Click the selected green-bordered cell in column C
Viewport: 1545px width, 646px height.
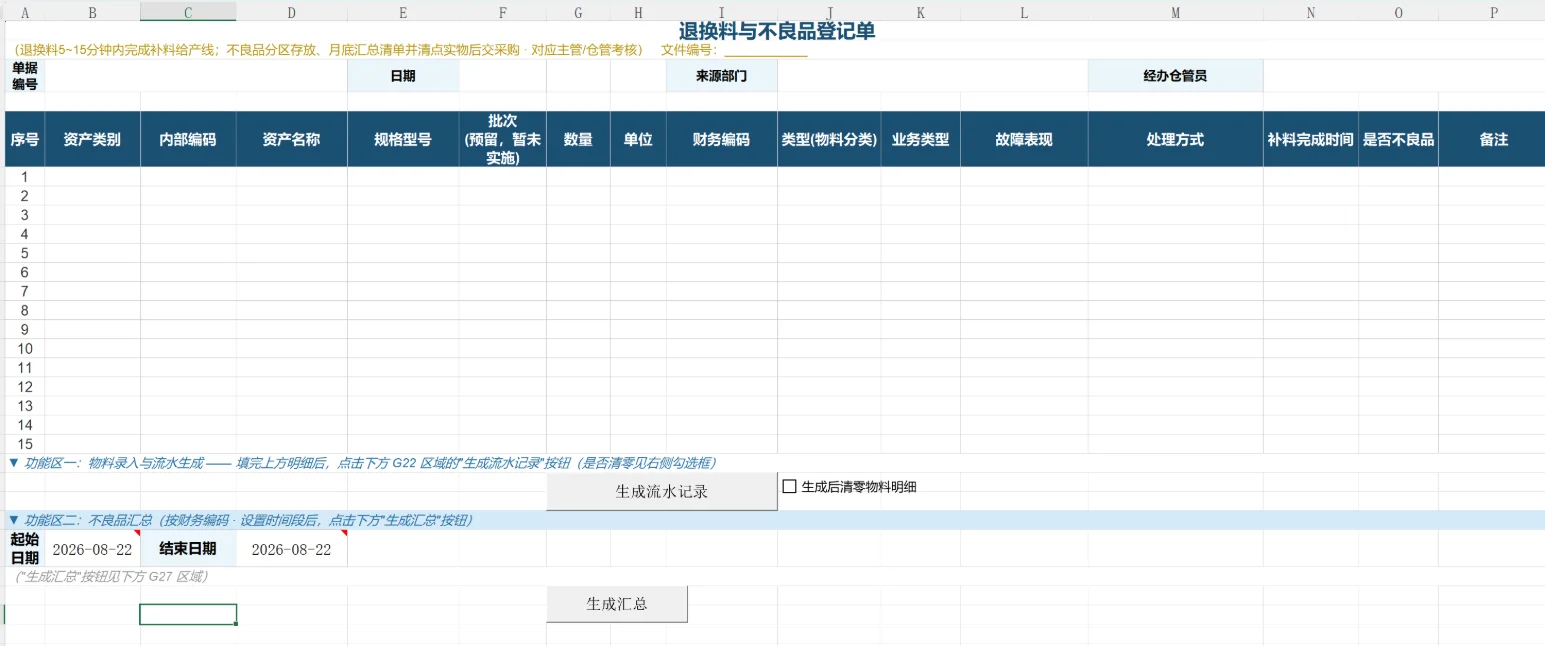(188, 614)
